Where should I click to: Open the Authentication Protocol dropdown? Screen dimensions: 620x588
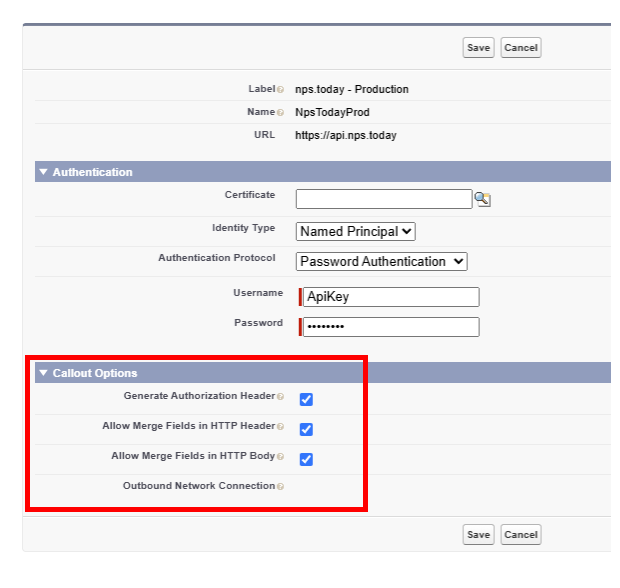click(381, 261)
